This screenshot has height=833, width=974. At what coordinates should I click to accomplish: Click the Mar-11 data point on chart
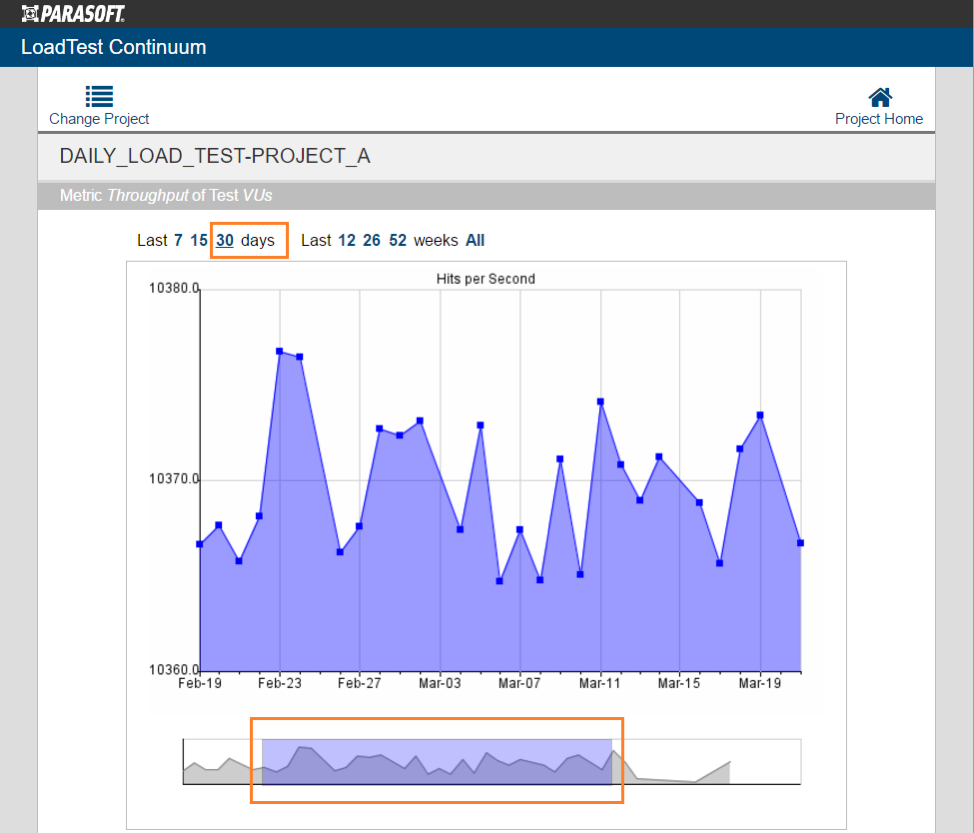tap(601, 402)
